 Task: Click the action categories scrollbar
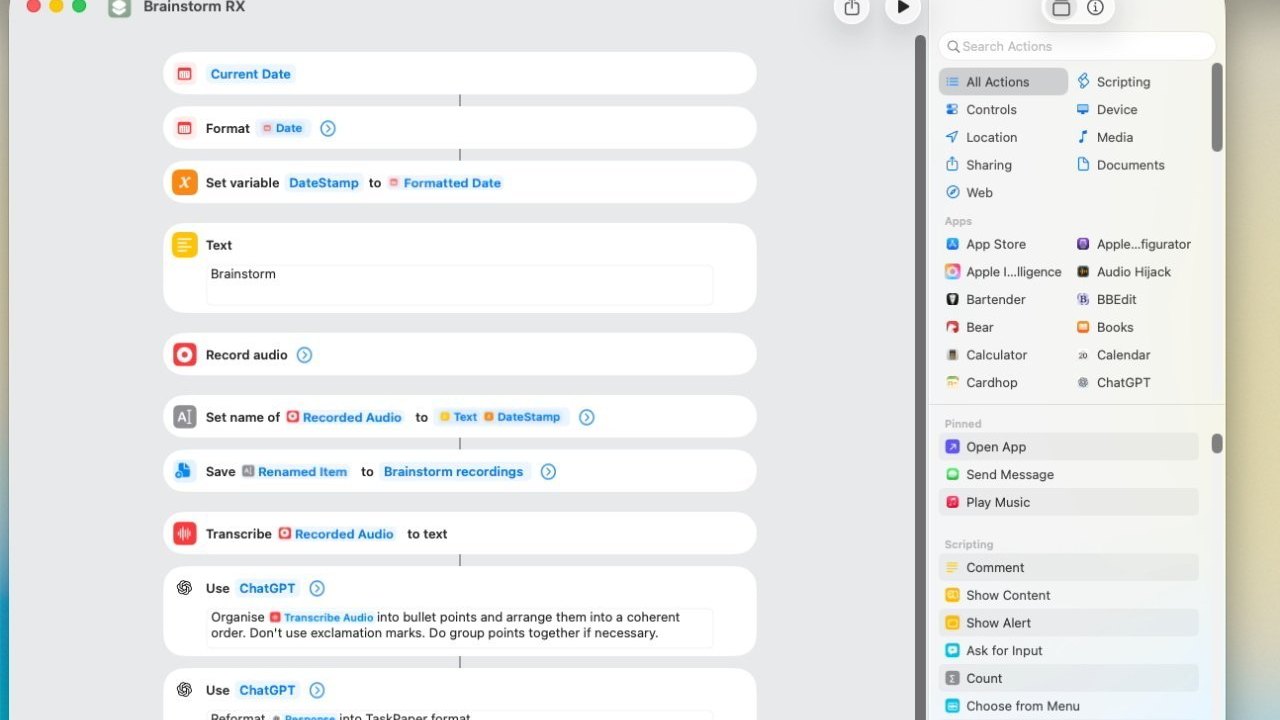[x=1217, y=107]
